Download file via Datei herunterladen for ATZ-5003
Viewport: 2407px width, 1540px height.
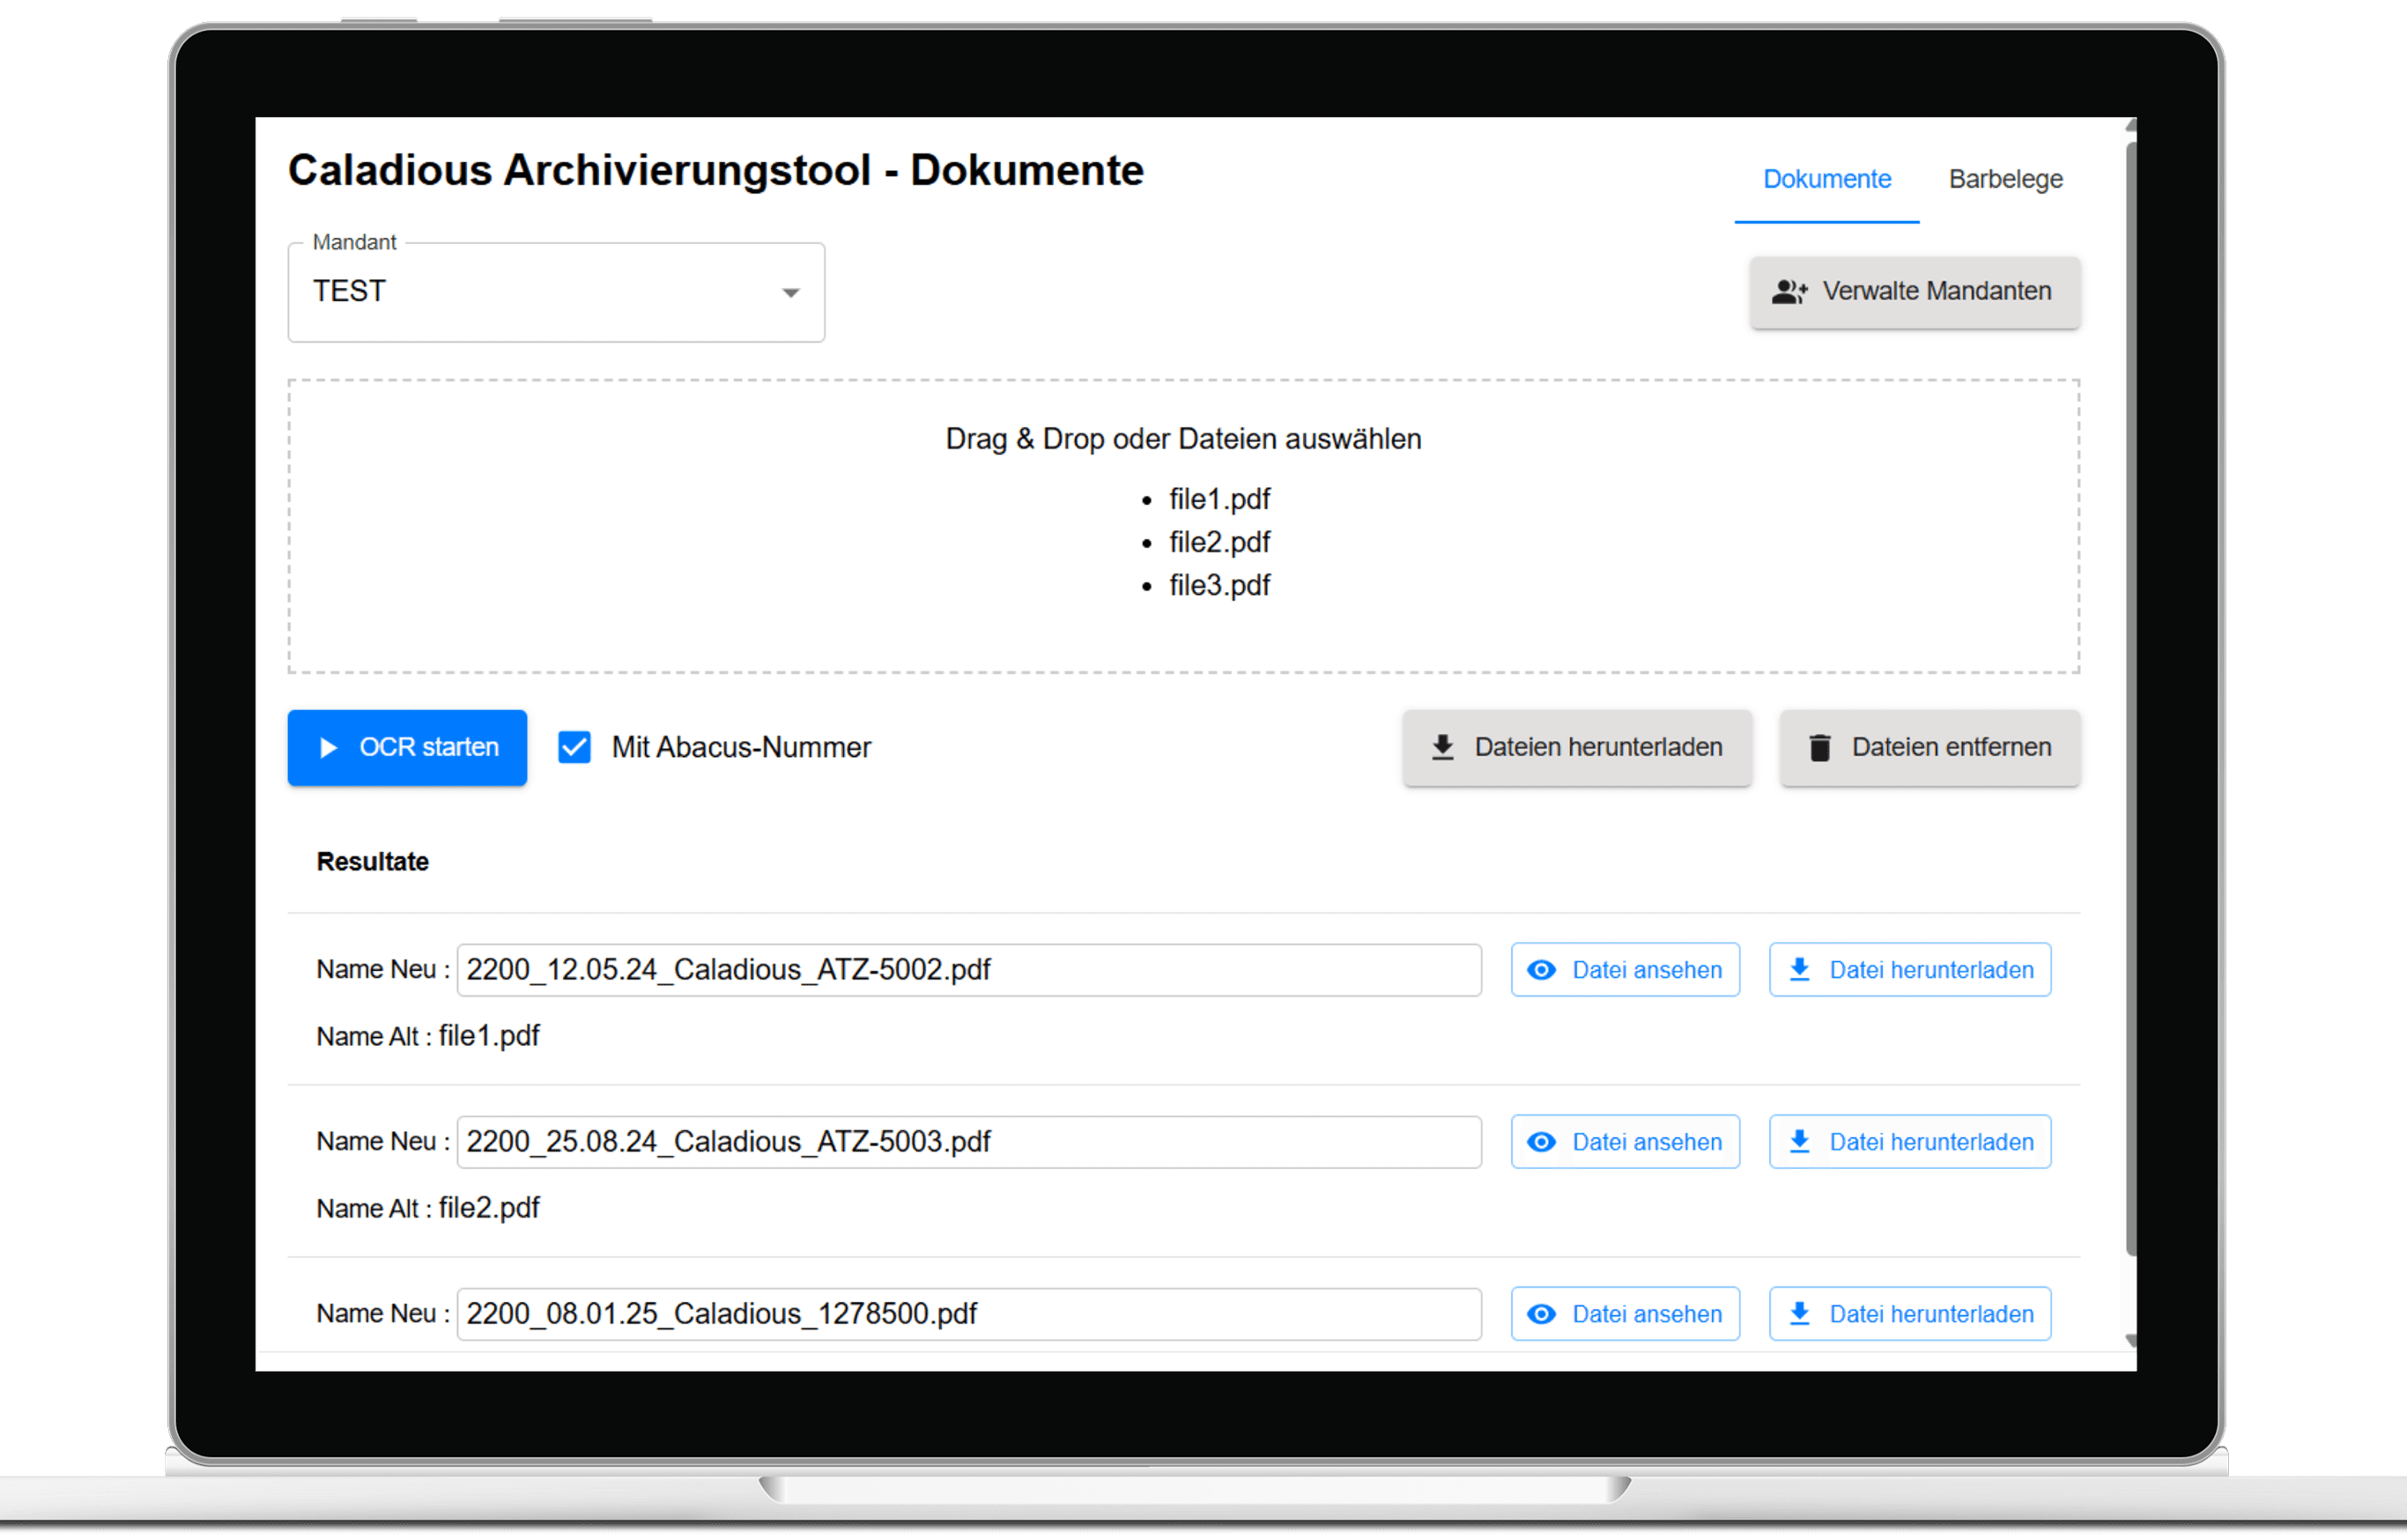pos(1910,1142)
